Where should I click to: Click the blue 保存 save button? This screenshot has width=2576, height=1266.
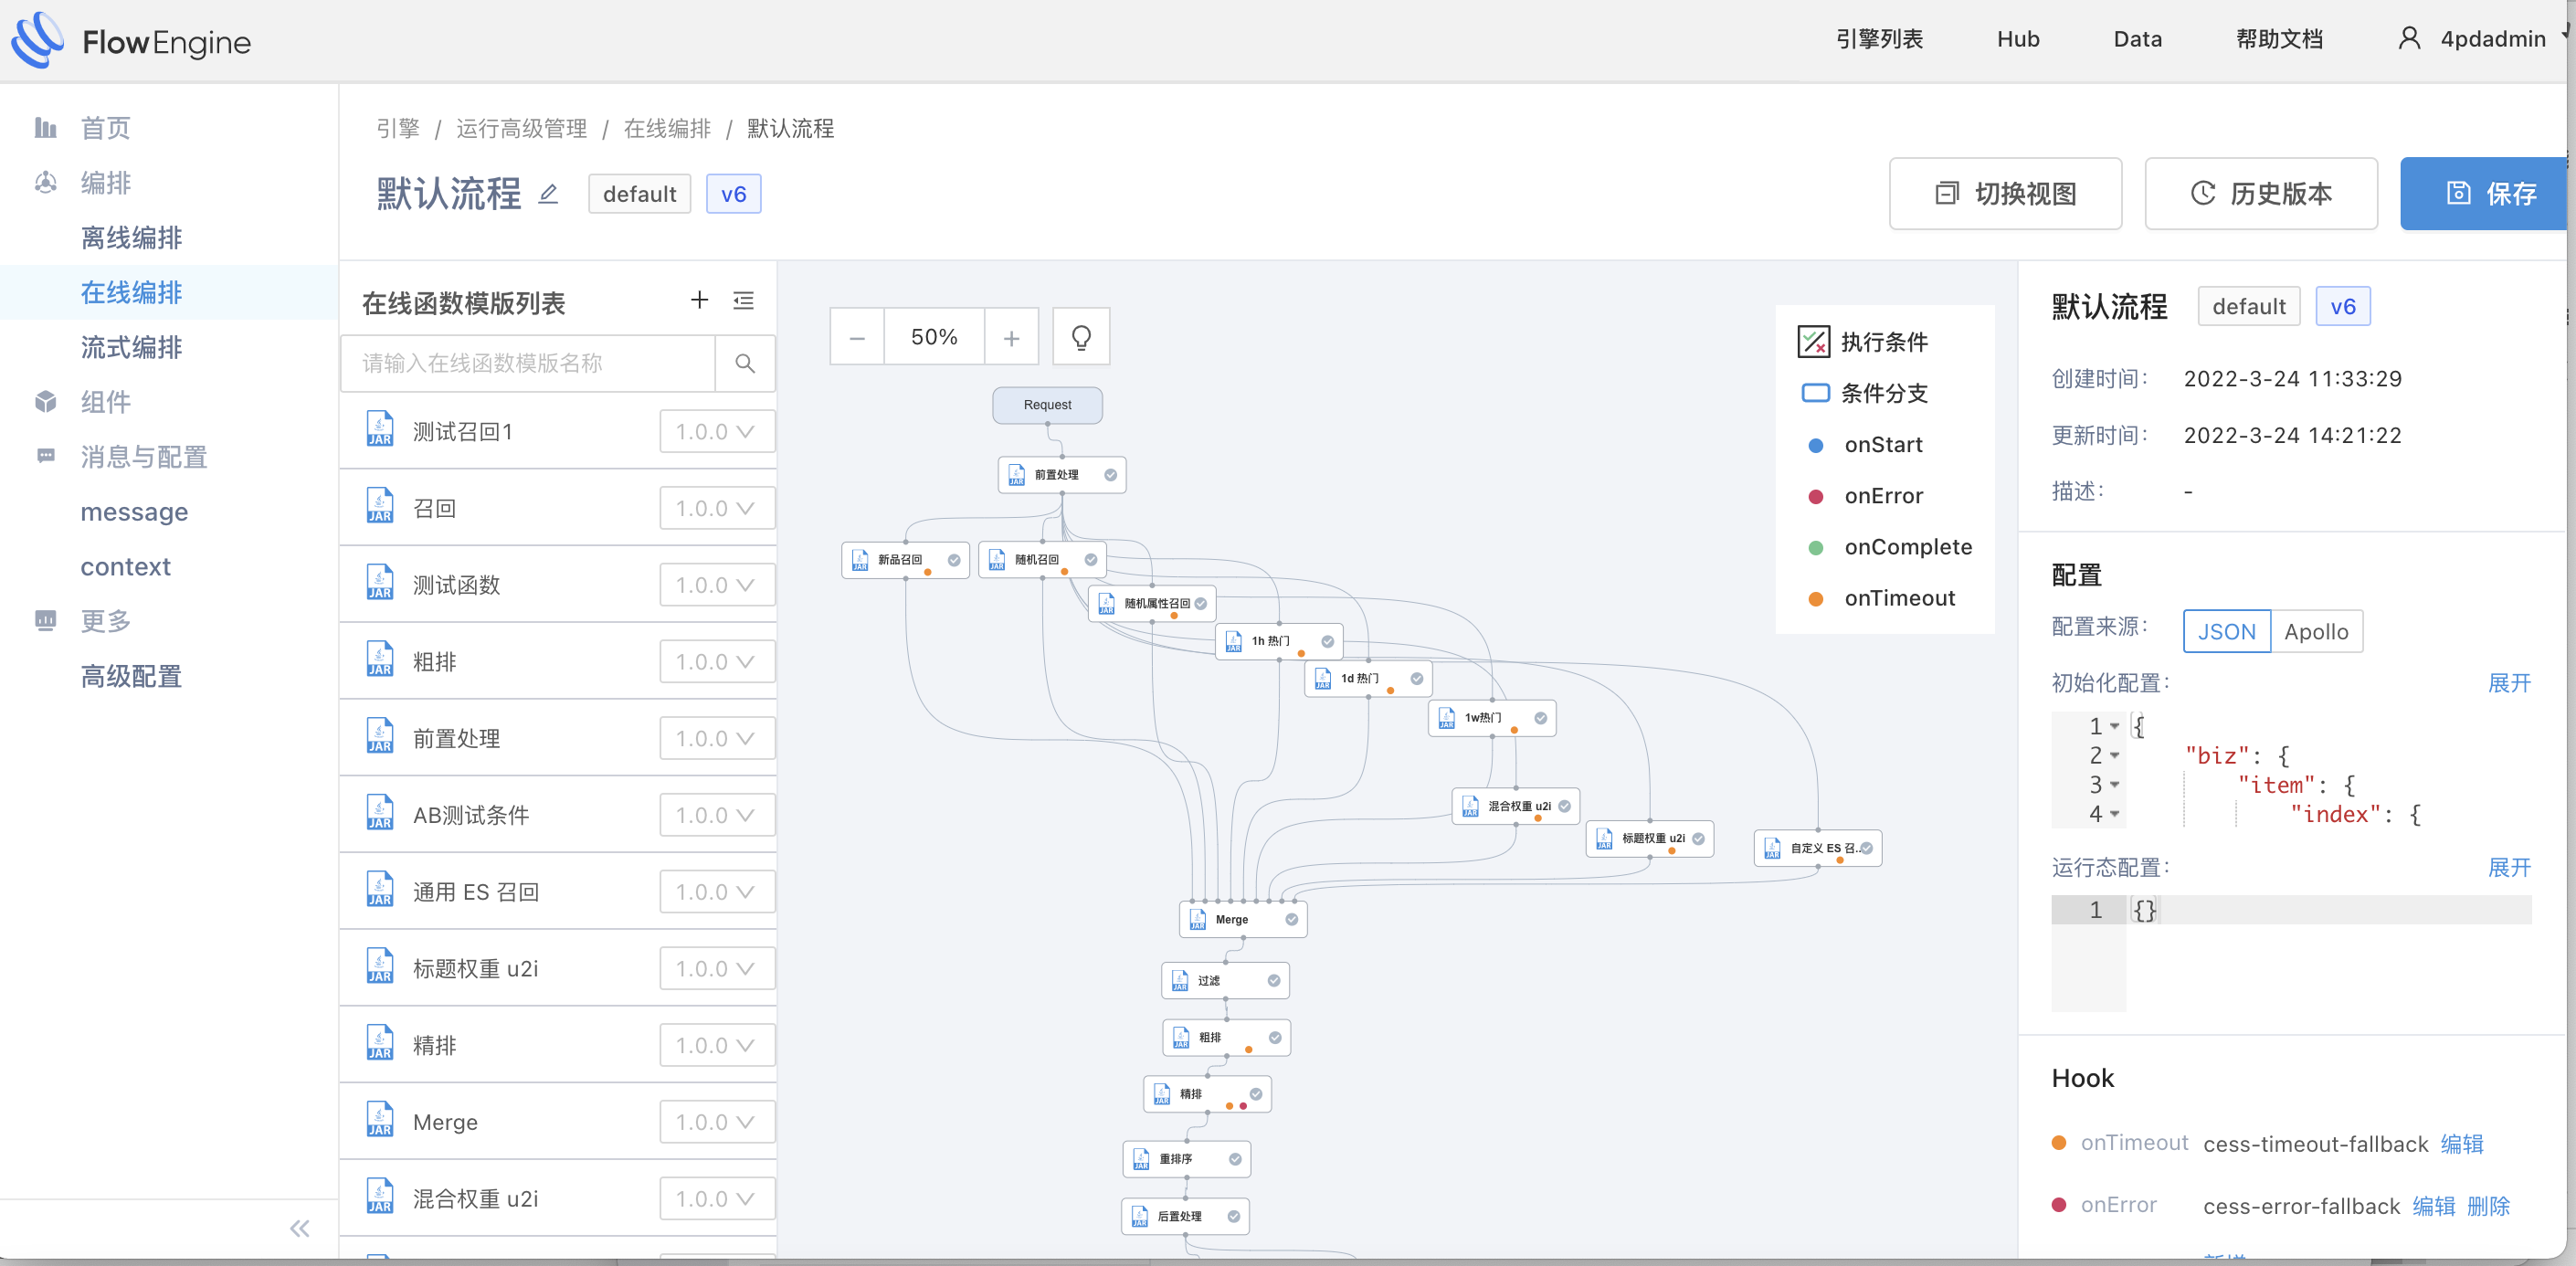(2486, 194)
